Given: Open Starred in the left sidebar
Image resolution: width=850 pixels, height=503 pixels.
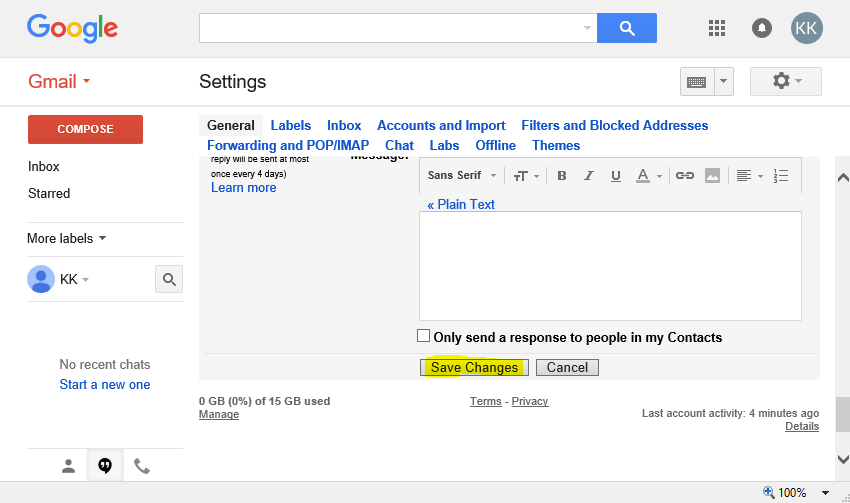Looking at the screenshot, I should click(49, 194).
